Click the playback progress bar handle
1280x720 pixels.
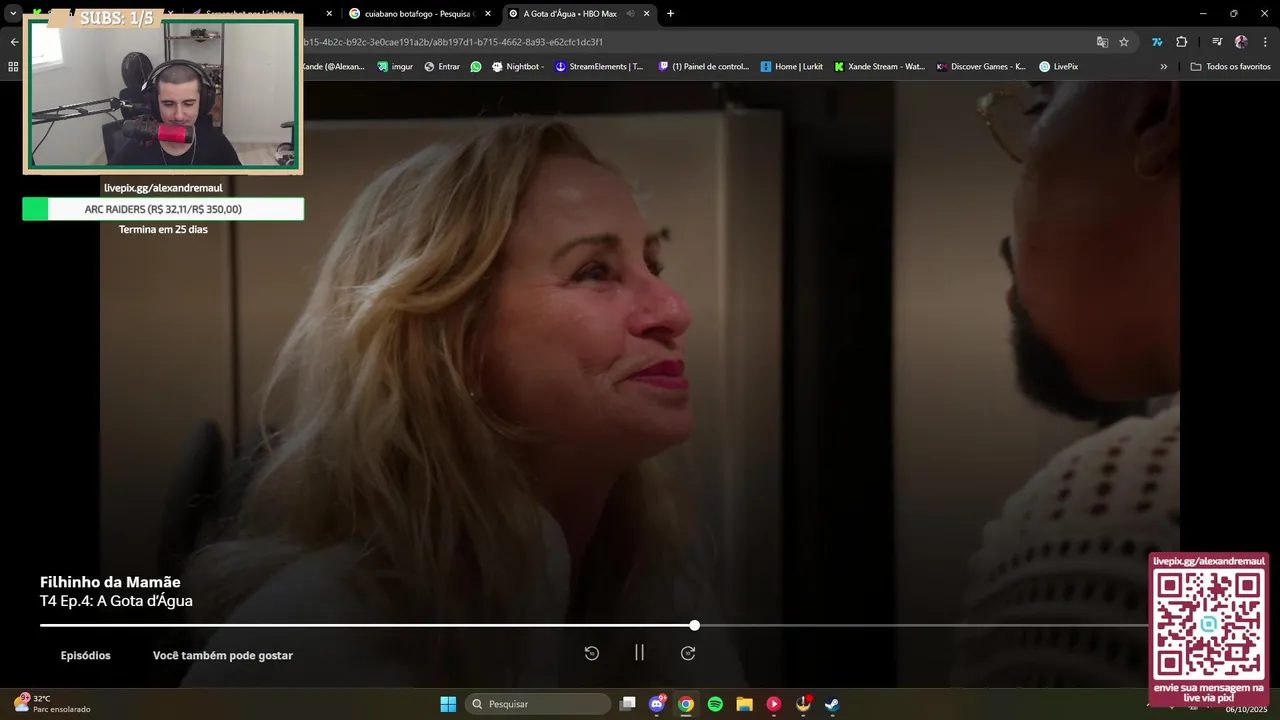[x=694, y=625]
